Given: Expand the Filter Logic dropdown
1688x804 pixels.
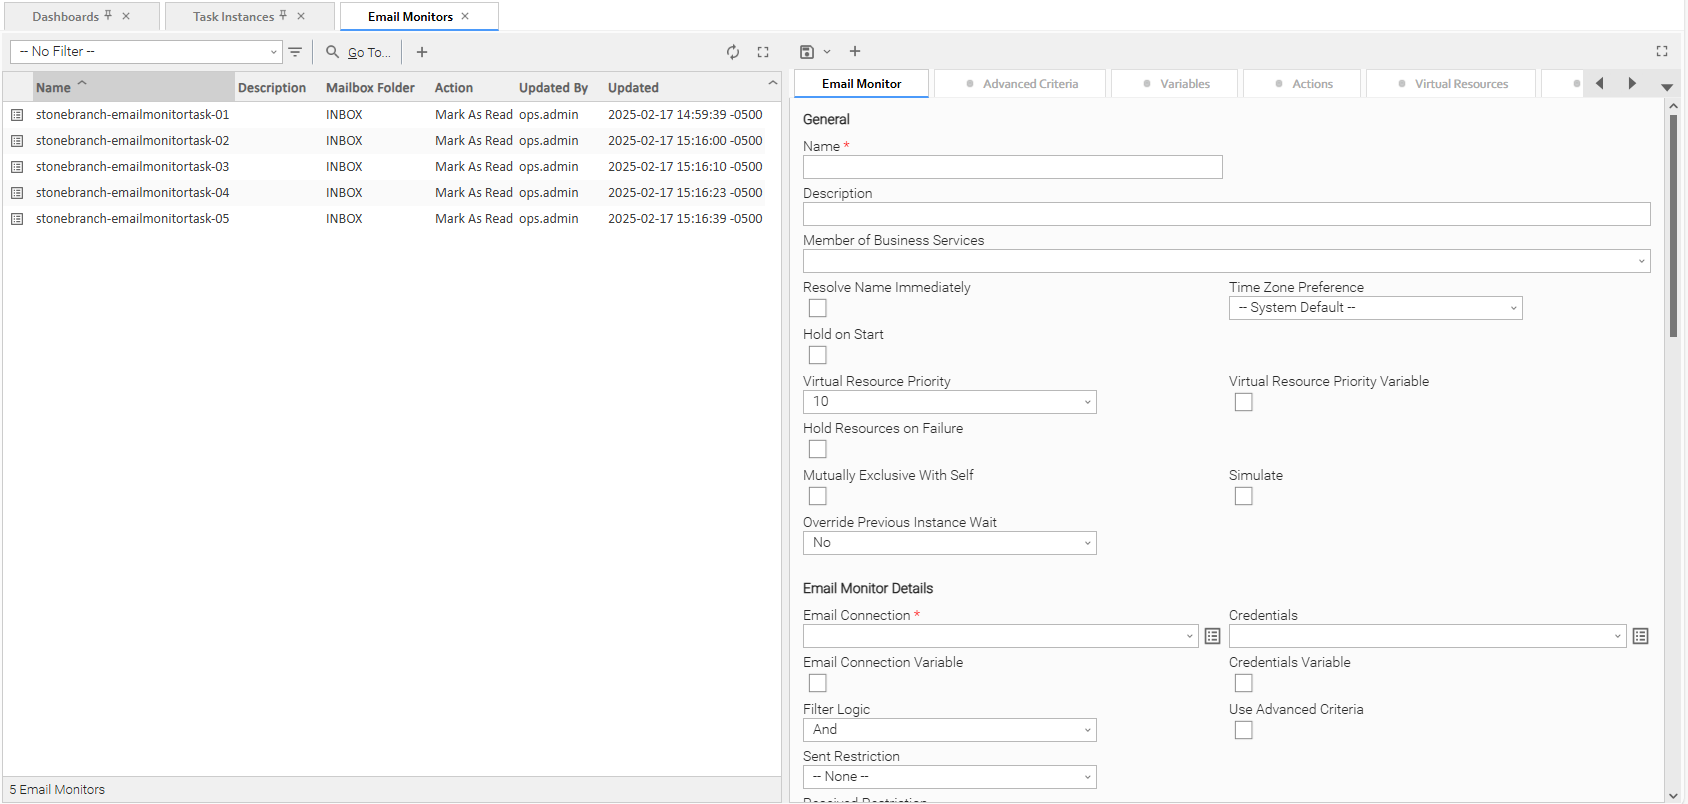Looking at the screenshot, I should (x=949, y=730).
